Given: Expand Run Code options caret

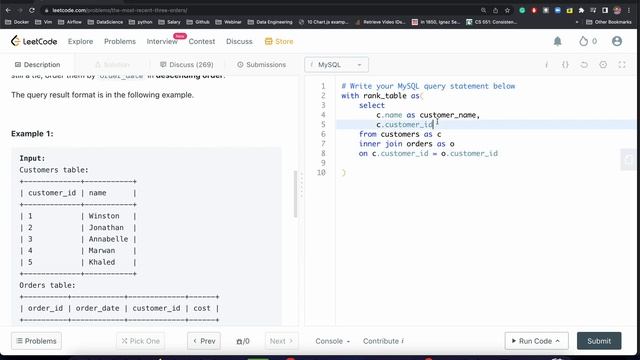Looking at the screenshot, I should (x=558, y=341).
